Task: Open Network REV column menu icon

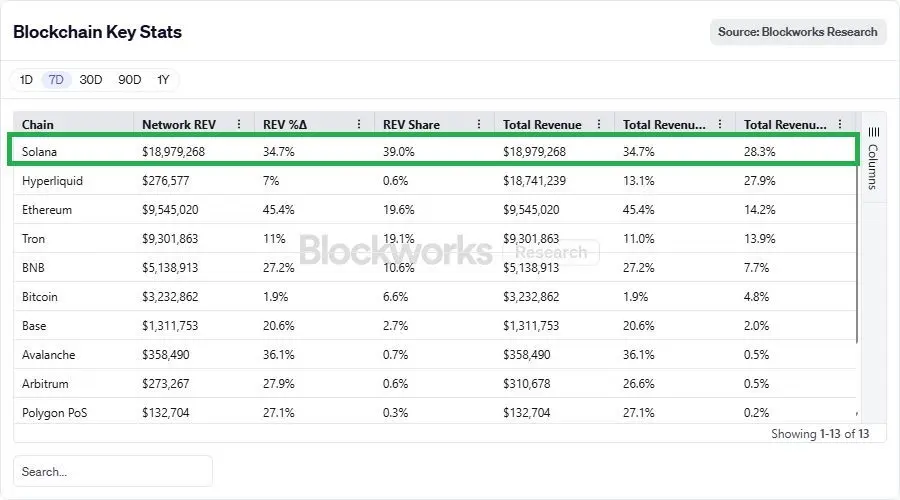Action: [239, 124]
